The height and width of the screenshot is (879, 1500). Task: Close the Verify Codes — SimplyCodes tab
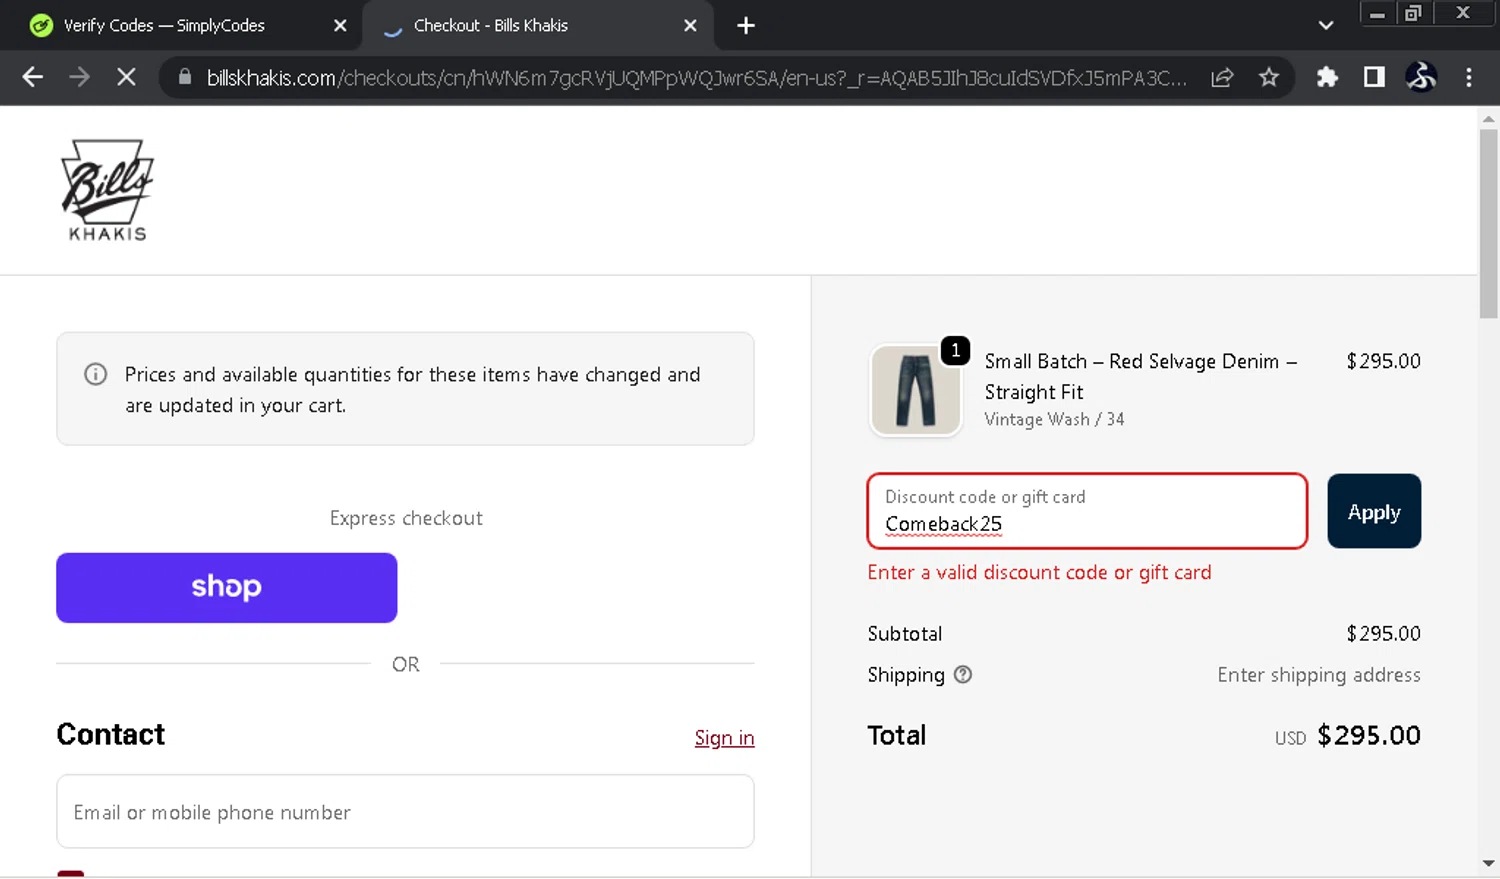coord(340,26)
